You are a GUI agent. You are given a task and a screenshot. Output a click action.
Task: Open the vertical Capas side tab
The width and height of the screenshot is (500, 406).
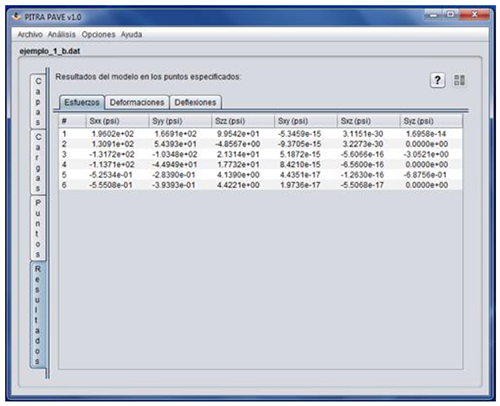38,101
